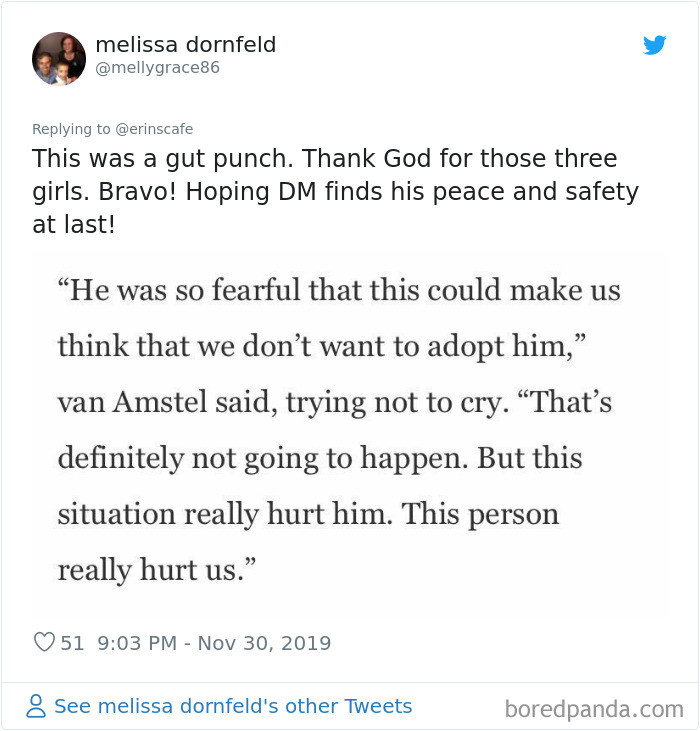The height and width of the screenshot is (731, 700).
Task: Open the 9:03 PM - Nov 30, 2019 timestamp
Action: [214, 643]
